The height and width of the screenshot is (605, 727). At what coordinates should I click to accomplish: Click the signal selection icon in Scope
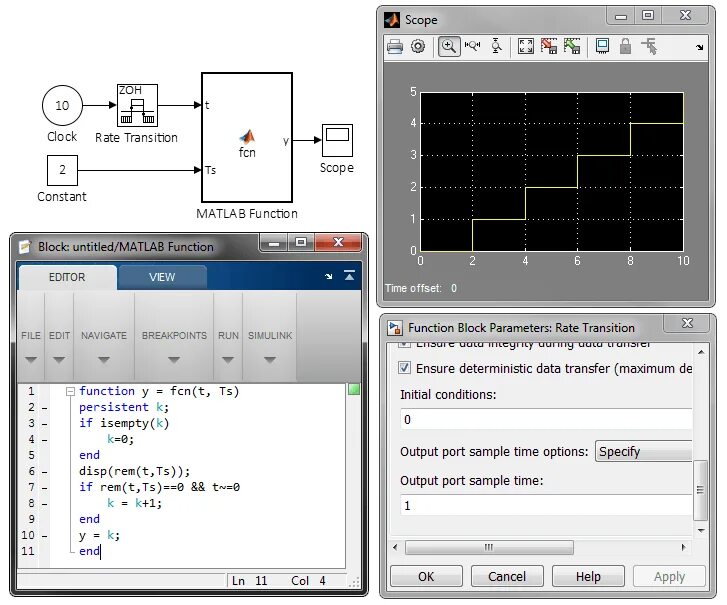[x=649, y=46]
